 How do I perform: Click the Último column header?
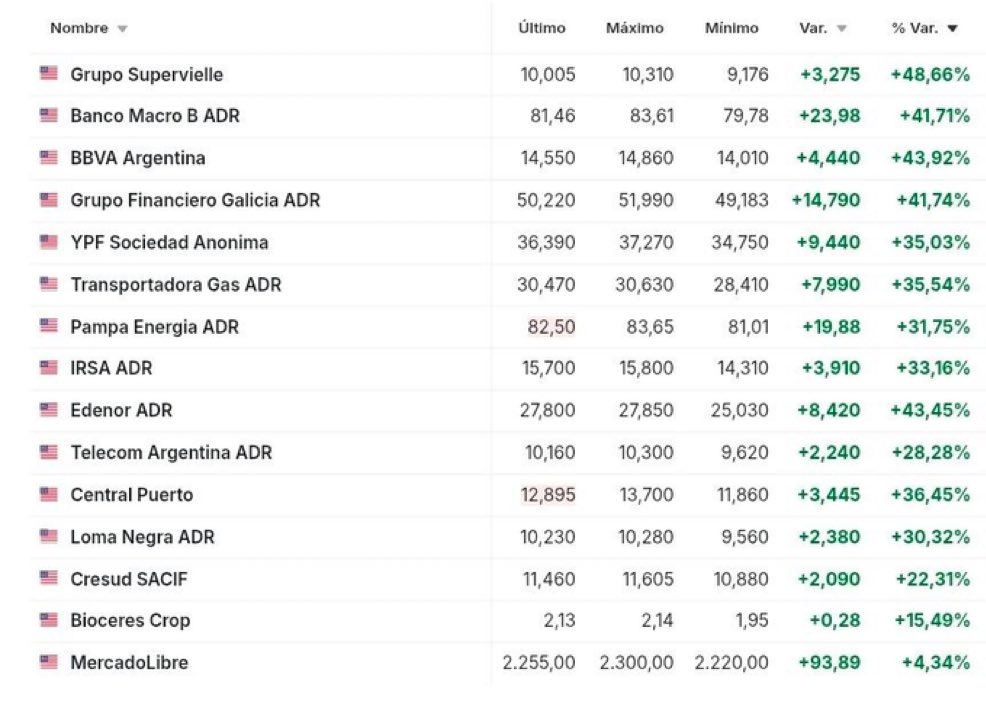541,28
